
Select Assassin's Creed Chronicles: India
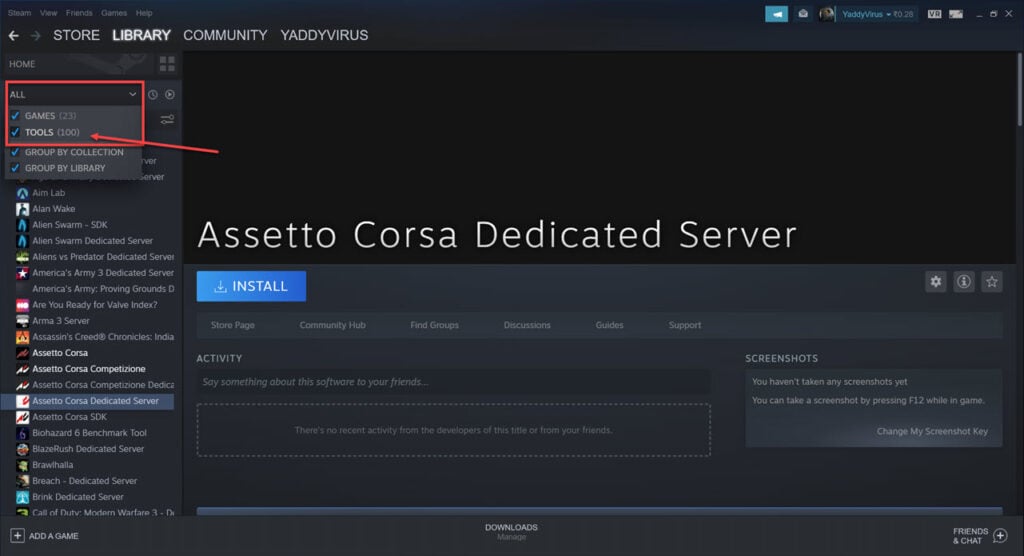click(103, 337)
